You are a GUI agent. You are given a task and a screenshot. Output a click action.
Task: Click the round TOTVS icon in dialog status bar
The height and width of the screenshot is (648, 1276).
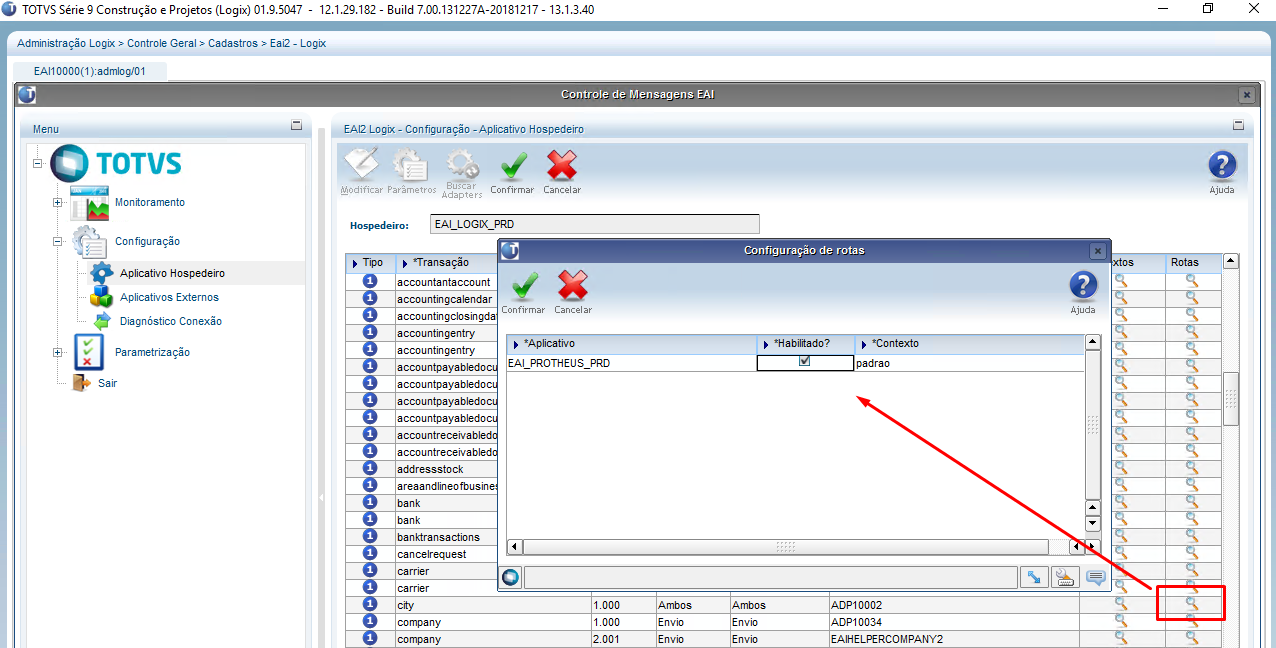coord(511,577)
